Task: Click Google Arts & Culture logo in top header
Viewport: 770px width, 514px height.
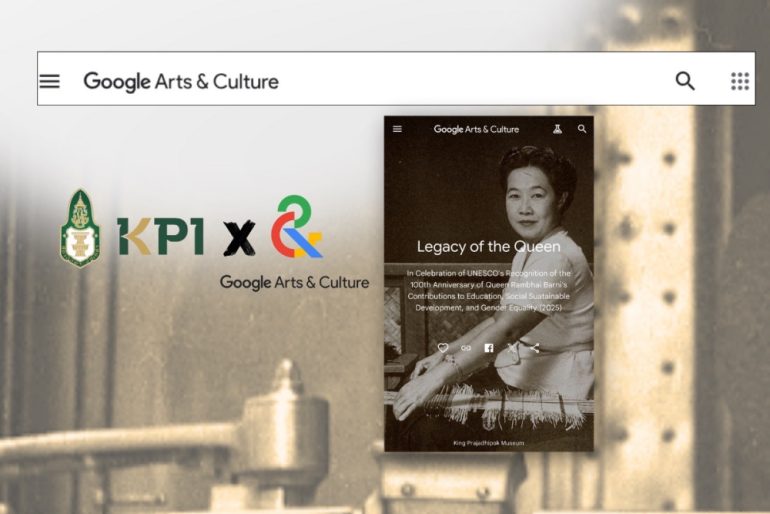Action: point(181,81)
